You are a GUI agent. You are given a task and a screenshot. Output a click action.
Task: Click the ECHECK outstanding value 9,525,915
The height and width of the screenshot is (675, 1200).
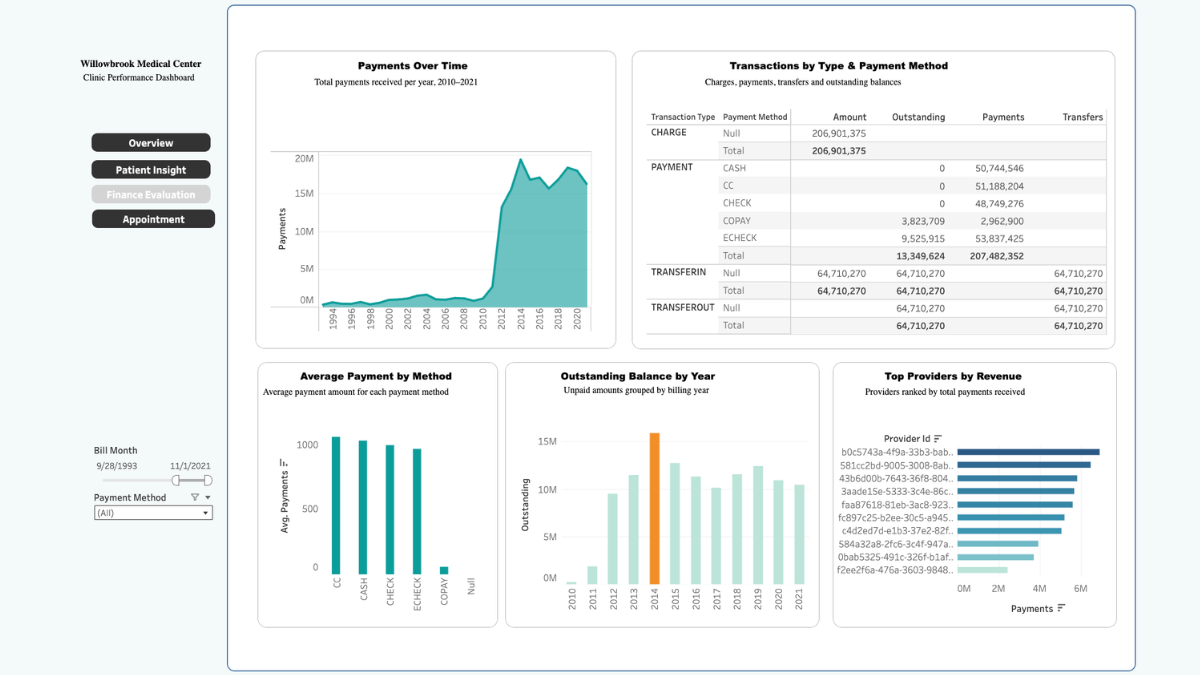[x=923, y=238]
